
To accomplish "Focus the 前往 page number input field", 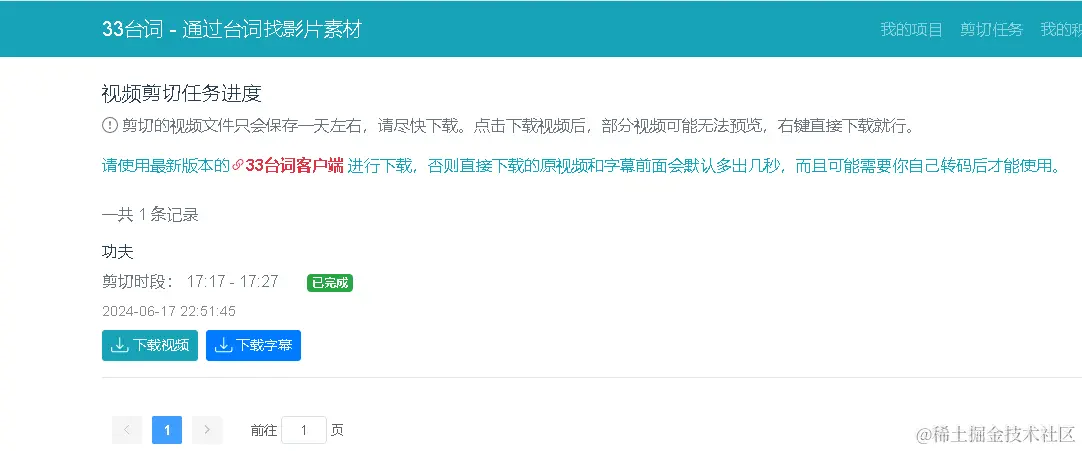I will tap(304, 430).
